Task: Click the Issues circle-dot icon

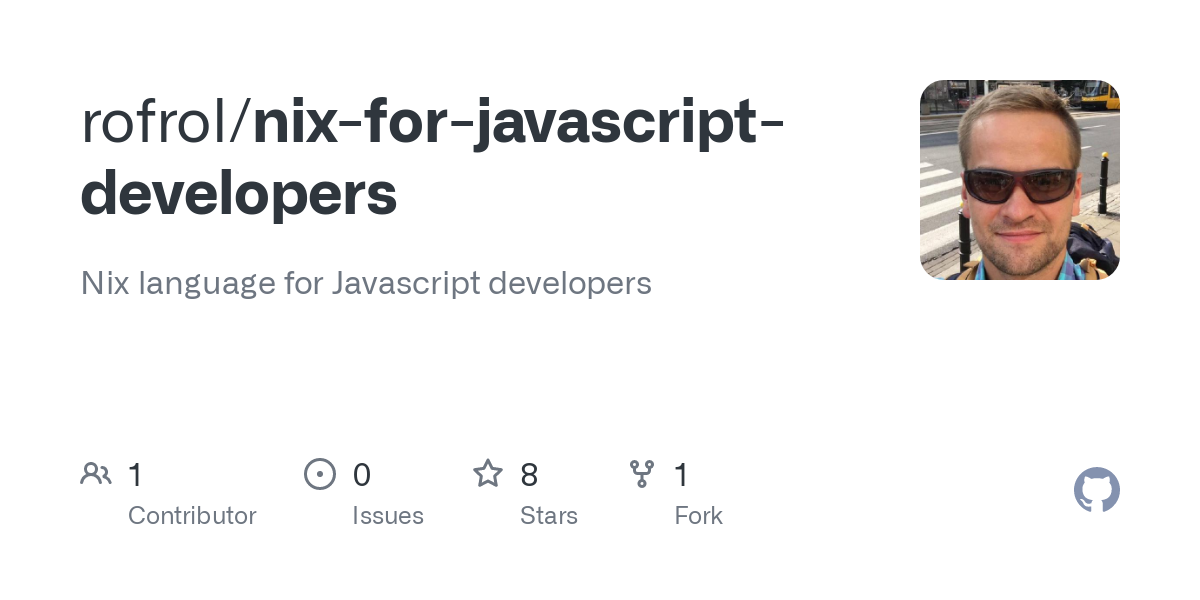Action: (x=319, y=474)
